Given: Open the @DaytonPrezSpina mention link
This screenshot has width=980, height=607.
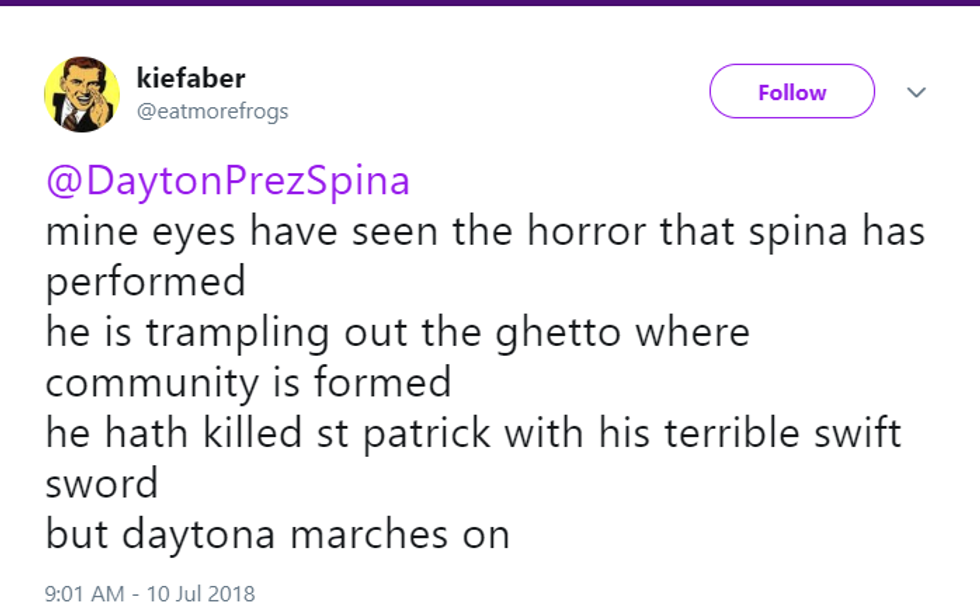Looking at the screenshot, I should 228,181.
